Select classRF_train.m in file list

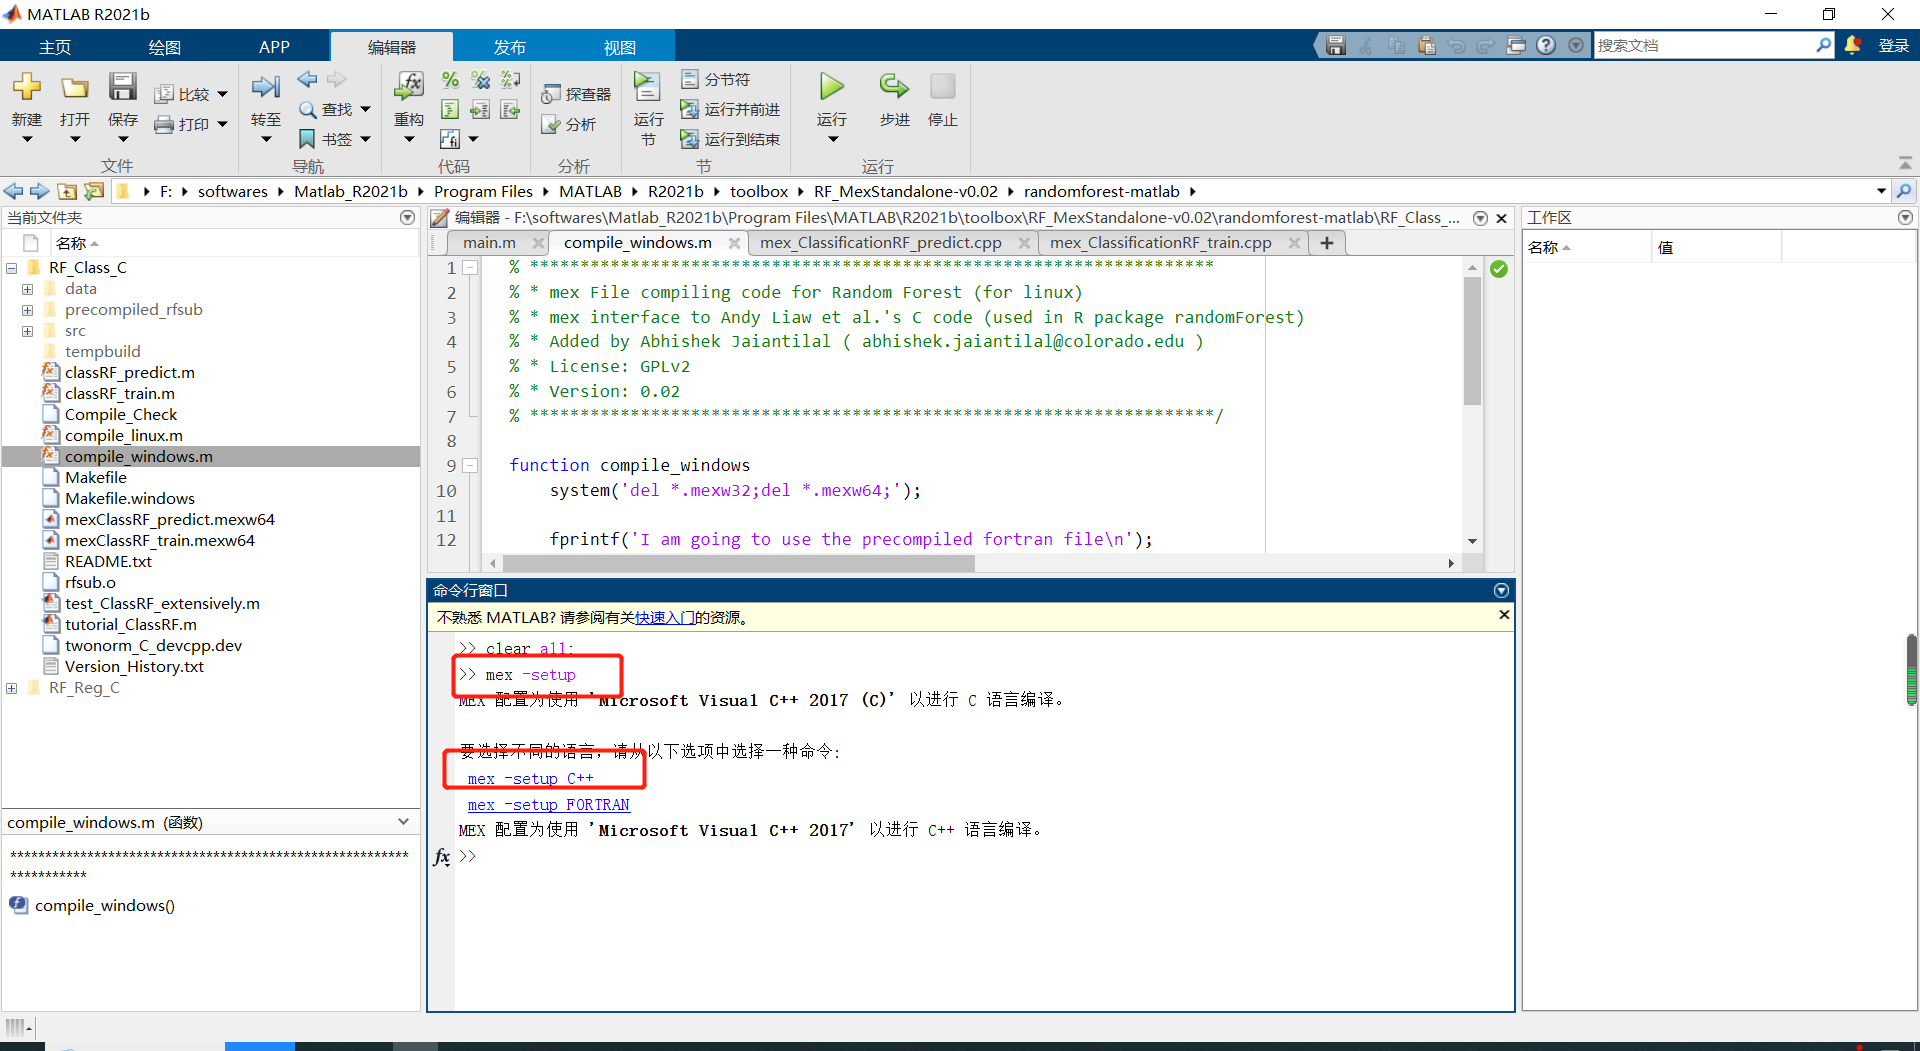[x=120, y=393]
